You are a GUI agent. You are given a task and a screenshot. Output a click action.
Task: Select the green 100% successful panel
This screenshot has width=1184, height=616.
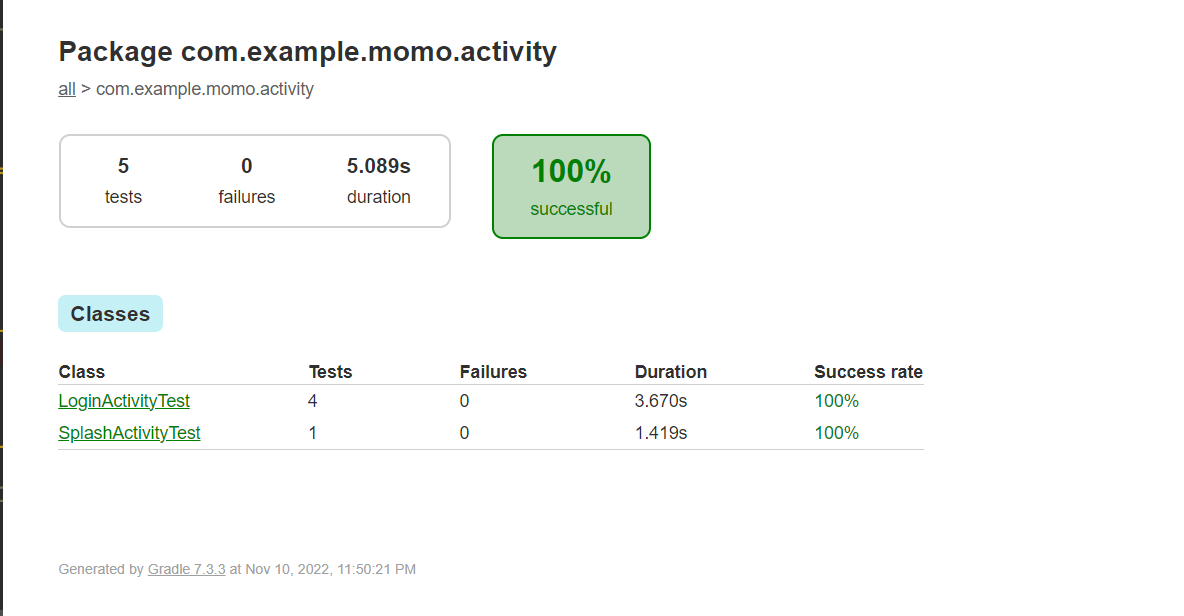pos(571,186)
